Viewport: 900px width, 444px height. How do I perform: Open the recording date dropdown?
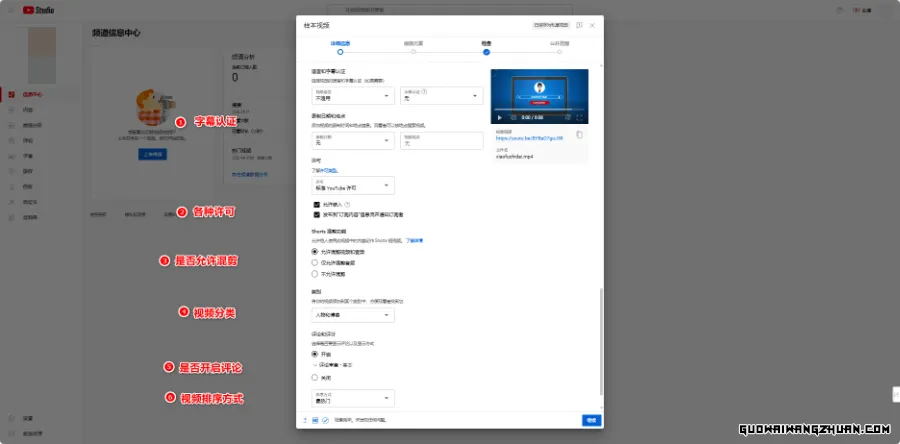(x=353, y=141)
